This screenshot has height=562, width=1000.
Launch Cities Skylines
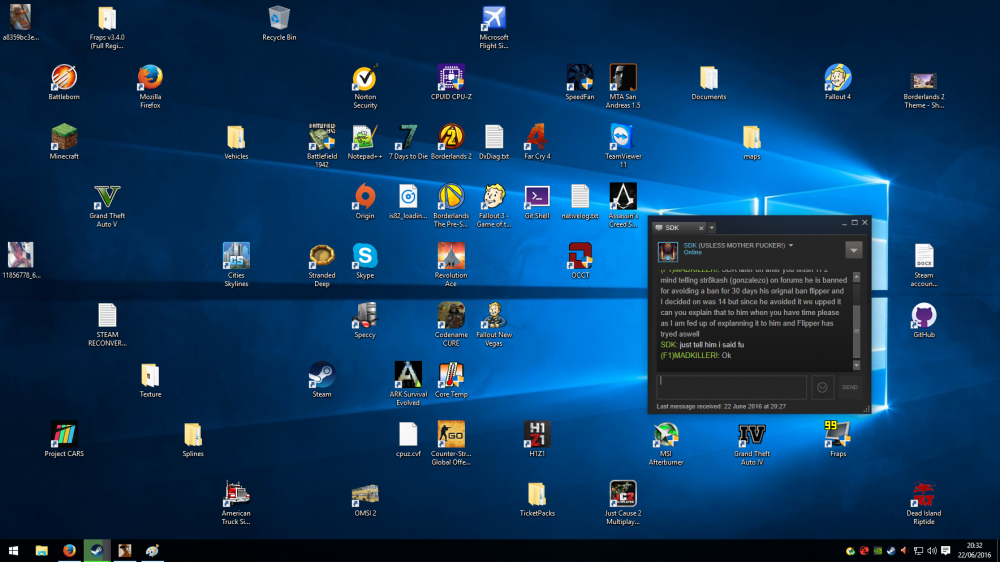[x=236, y=265]
